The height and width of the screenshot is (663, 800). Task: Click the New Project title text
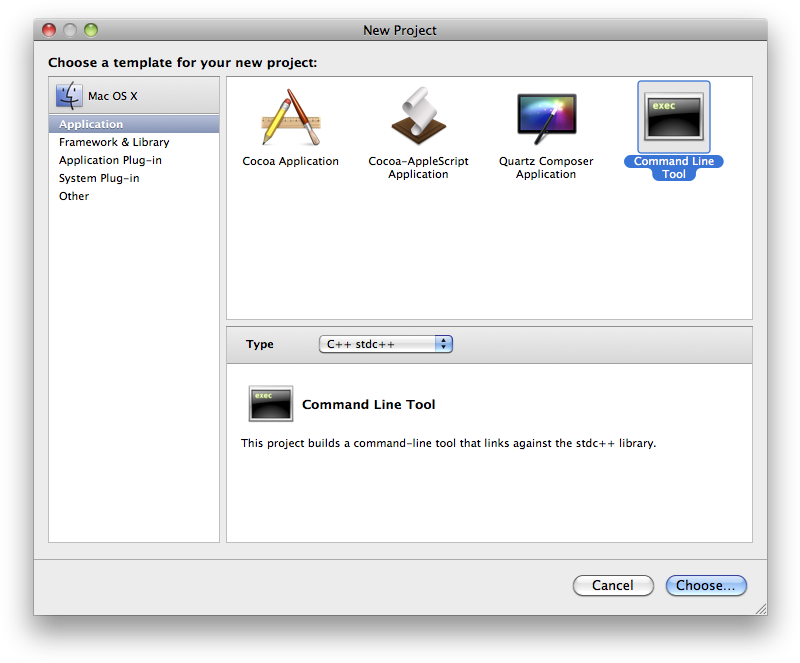[399, 31]
